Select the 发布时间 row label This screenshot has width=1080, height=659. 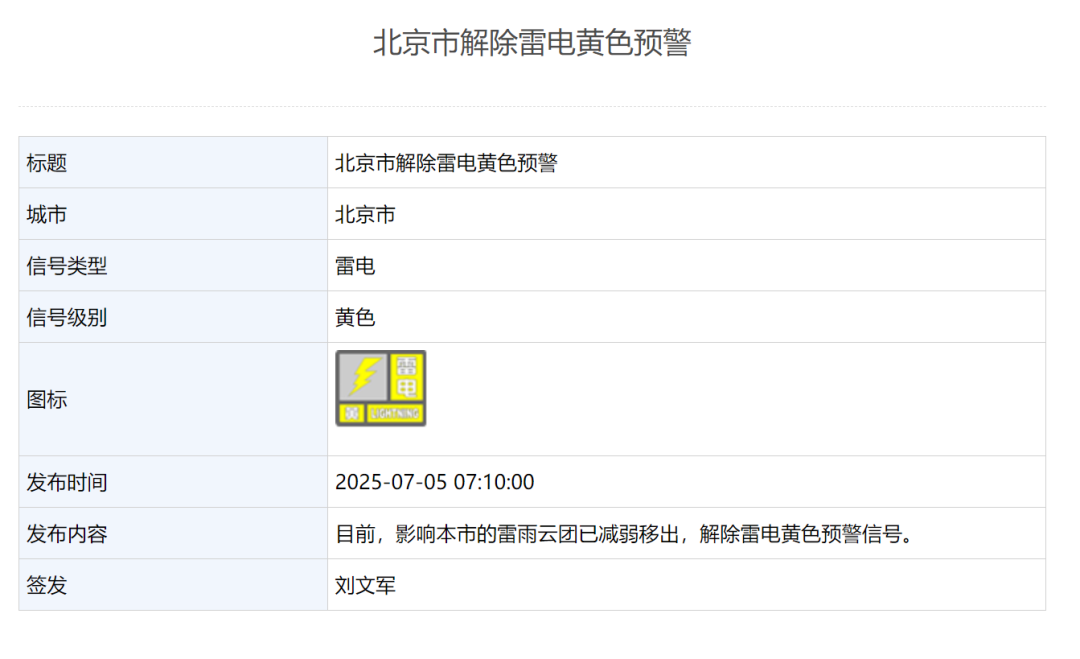click(67, 483)
